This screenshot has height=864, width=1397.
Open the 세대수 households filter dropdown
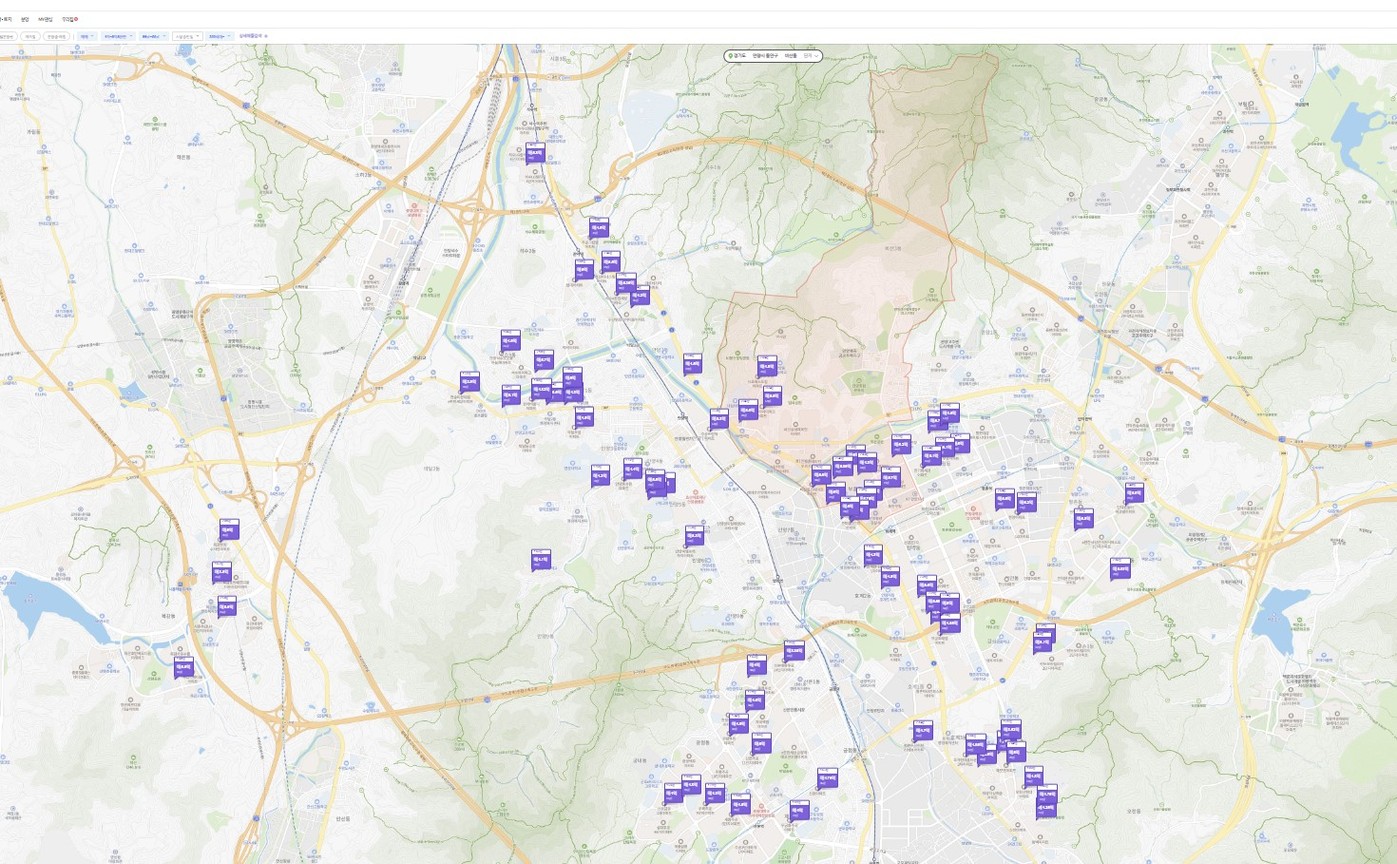click(x=220, y=36)
